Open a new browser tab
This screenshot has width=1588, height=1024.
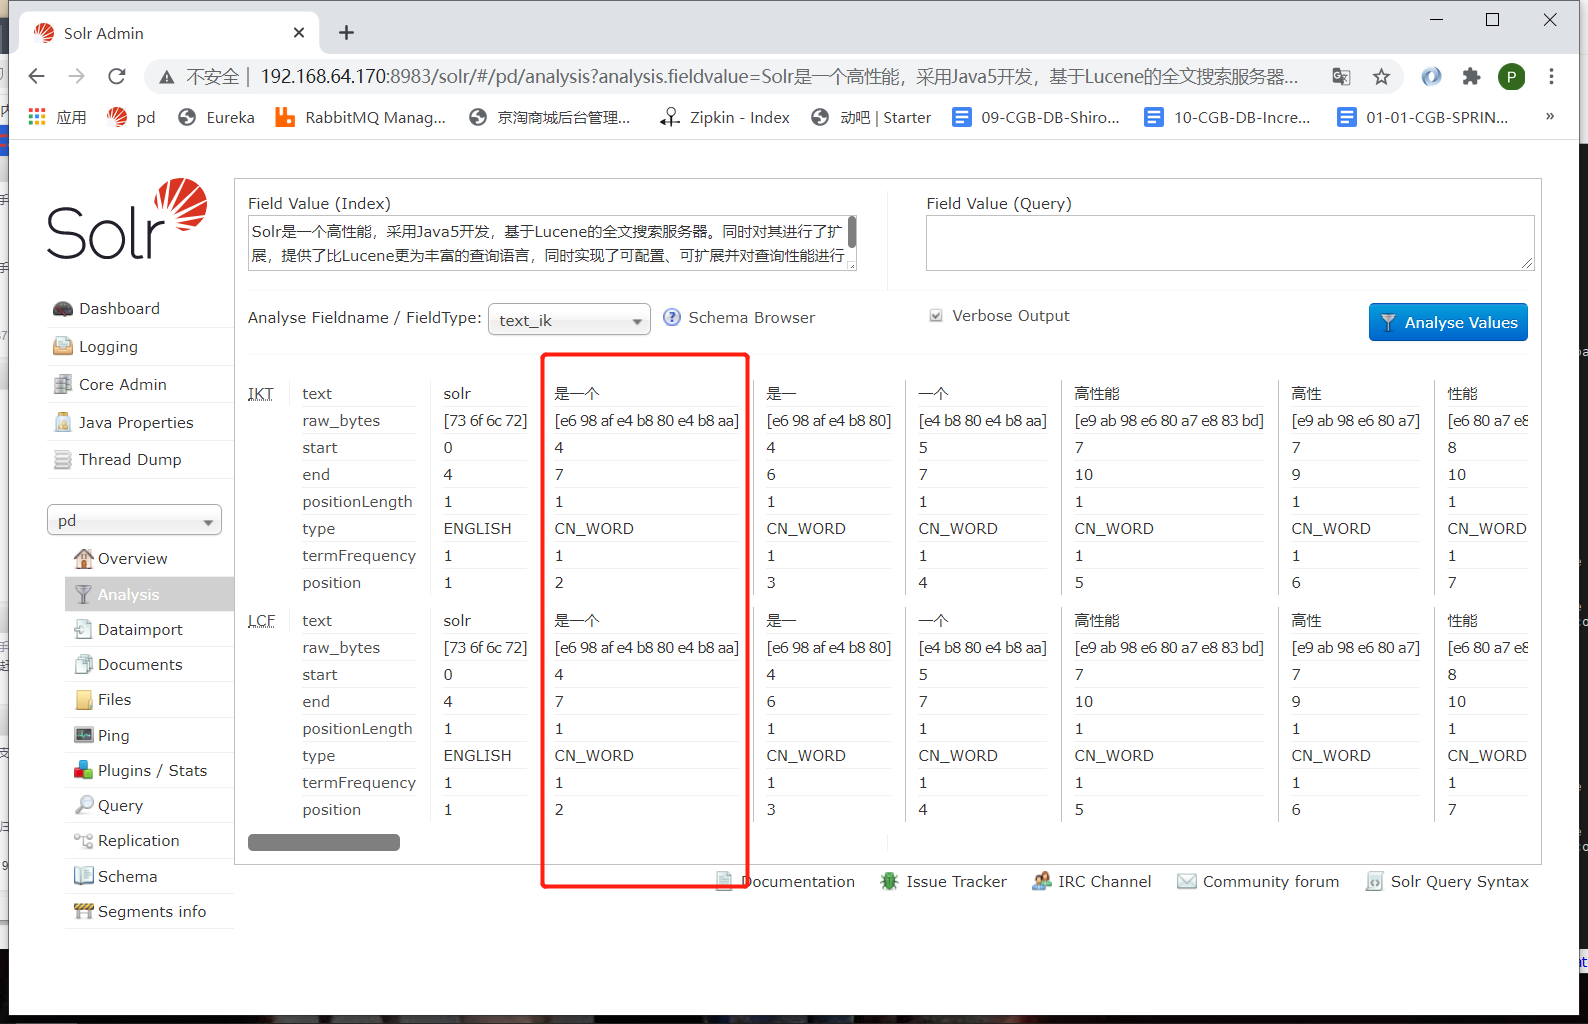click(x=346, y=33)
